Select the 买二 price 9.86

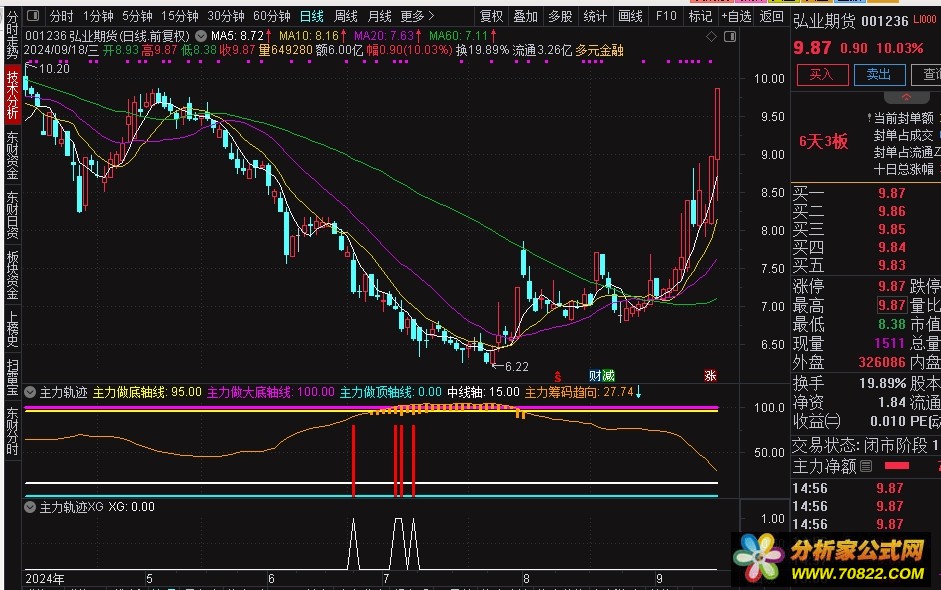891,211
